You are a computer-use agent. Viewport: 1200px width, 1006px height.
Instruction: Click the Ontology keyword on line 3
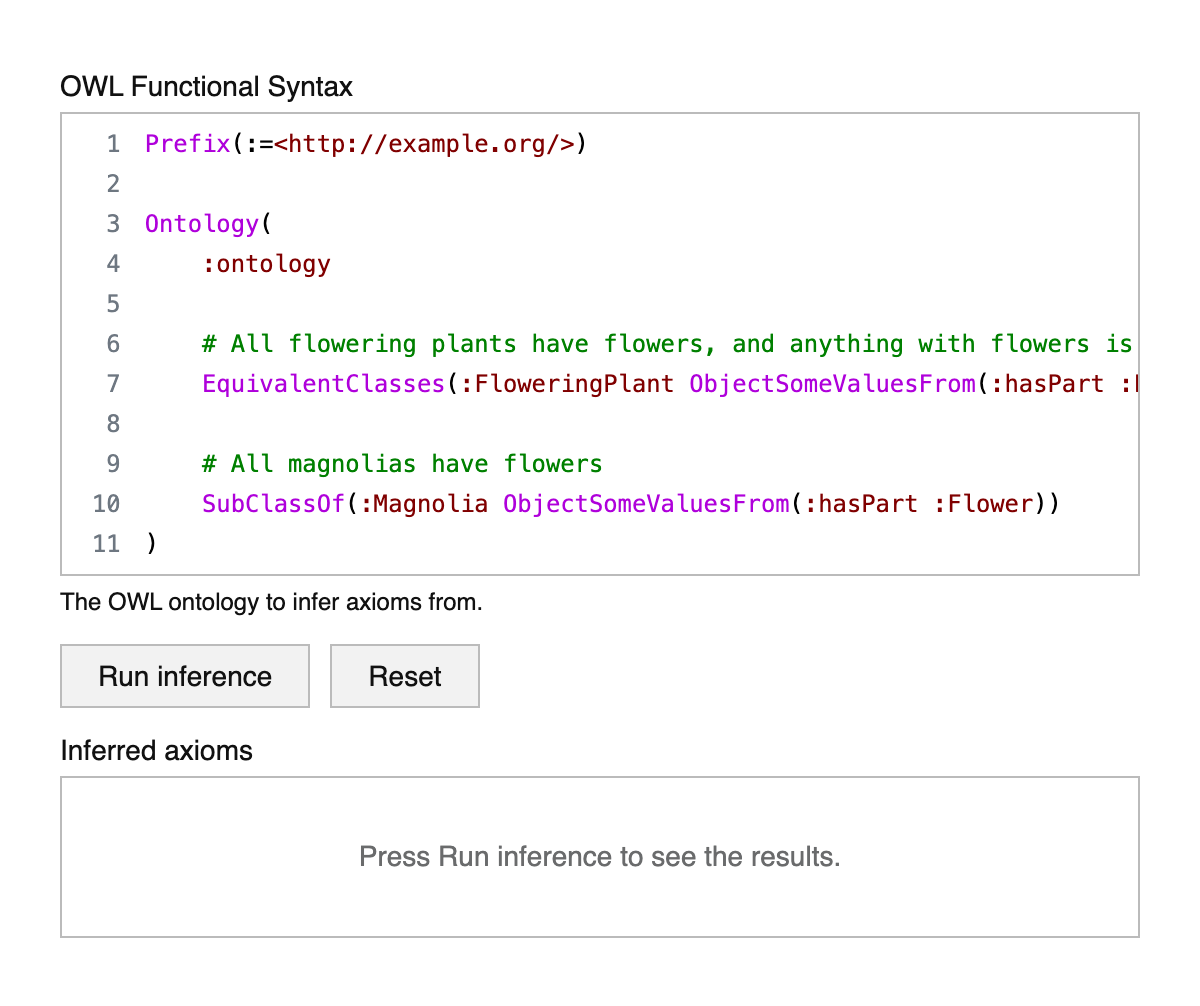click(201, 224)
